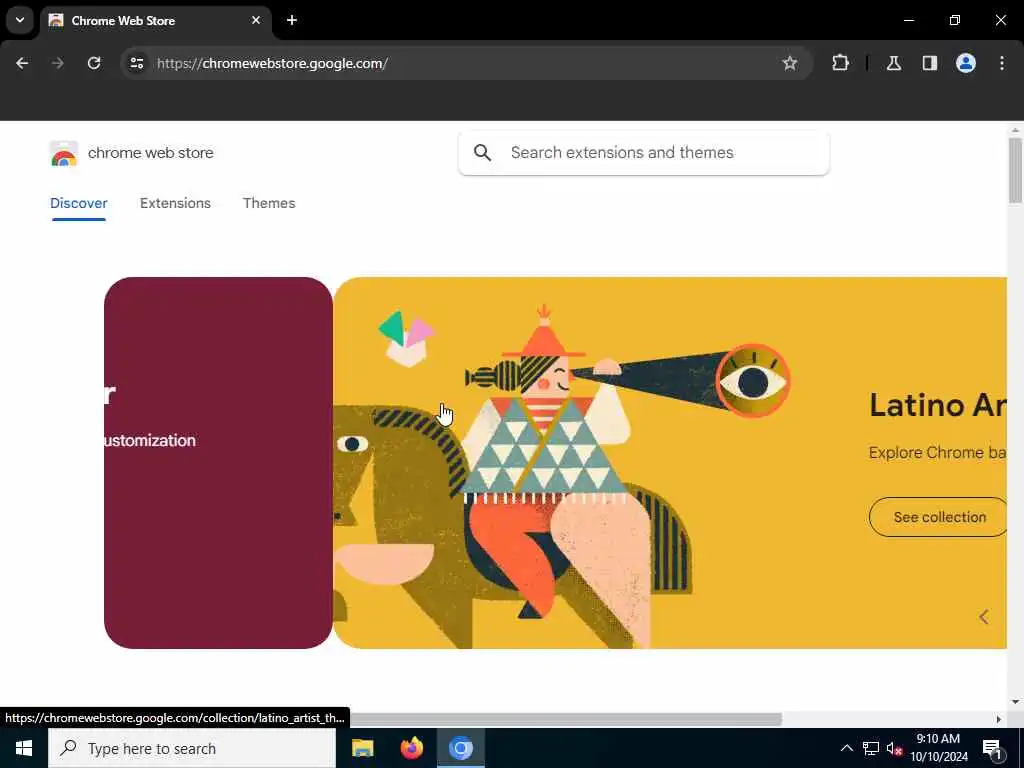Close the Chrome Web Store tab

(256, 20)
